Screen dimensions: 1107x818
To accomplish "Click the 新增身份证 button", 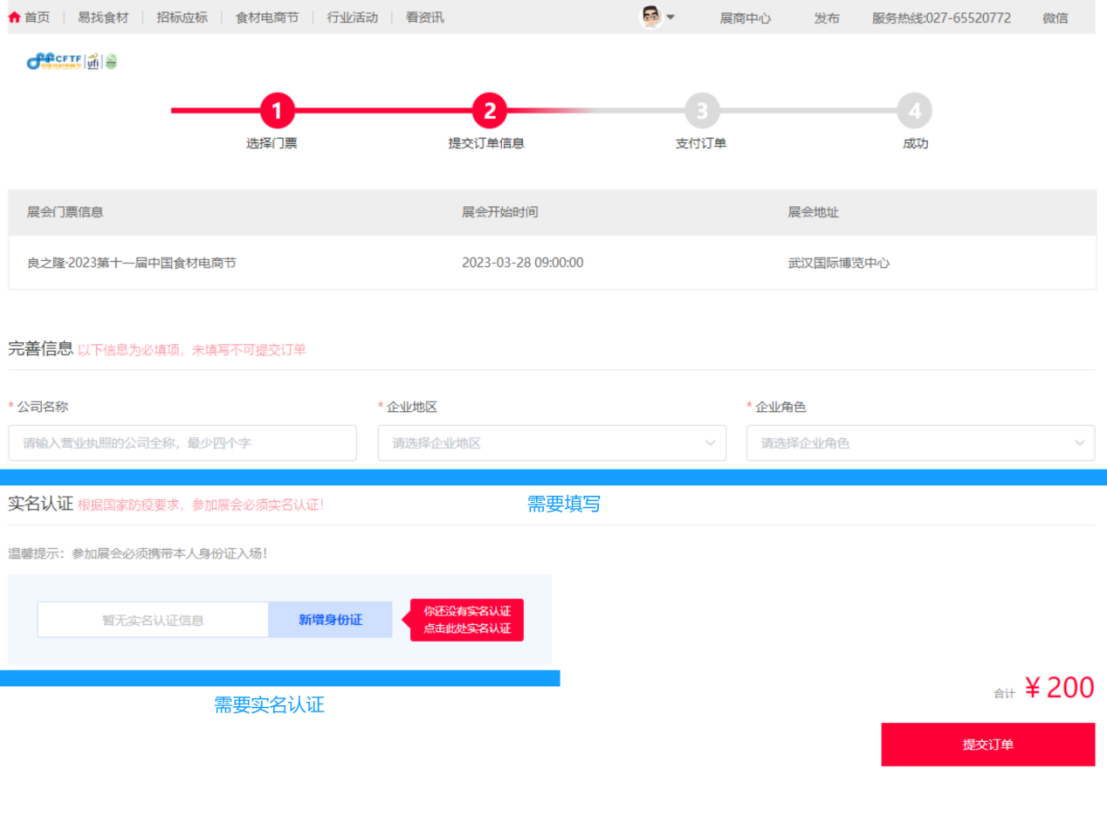I will click(330, 620).
